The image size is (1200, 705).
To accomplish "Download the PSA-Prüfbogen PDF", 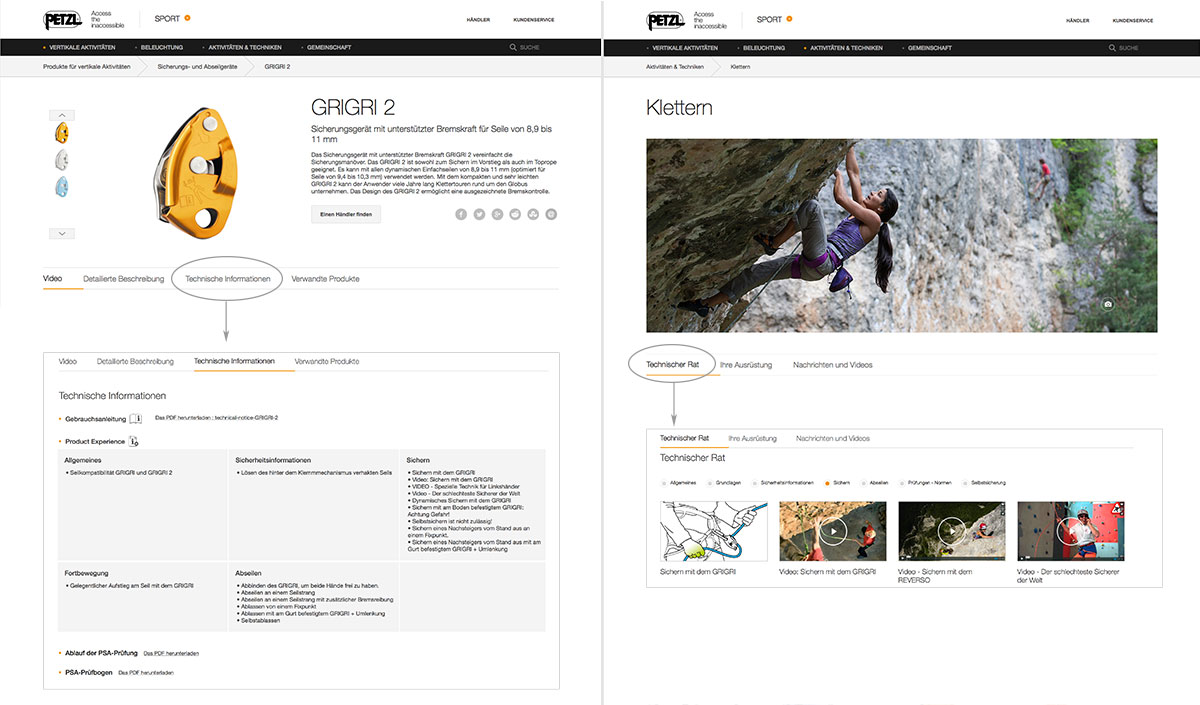I will pos(145,673).
